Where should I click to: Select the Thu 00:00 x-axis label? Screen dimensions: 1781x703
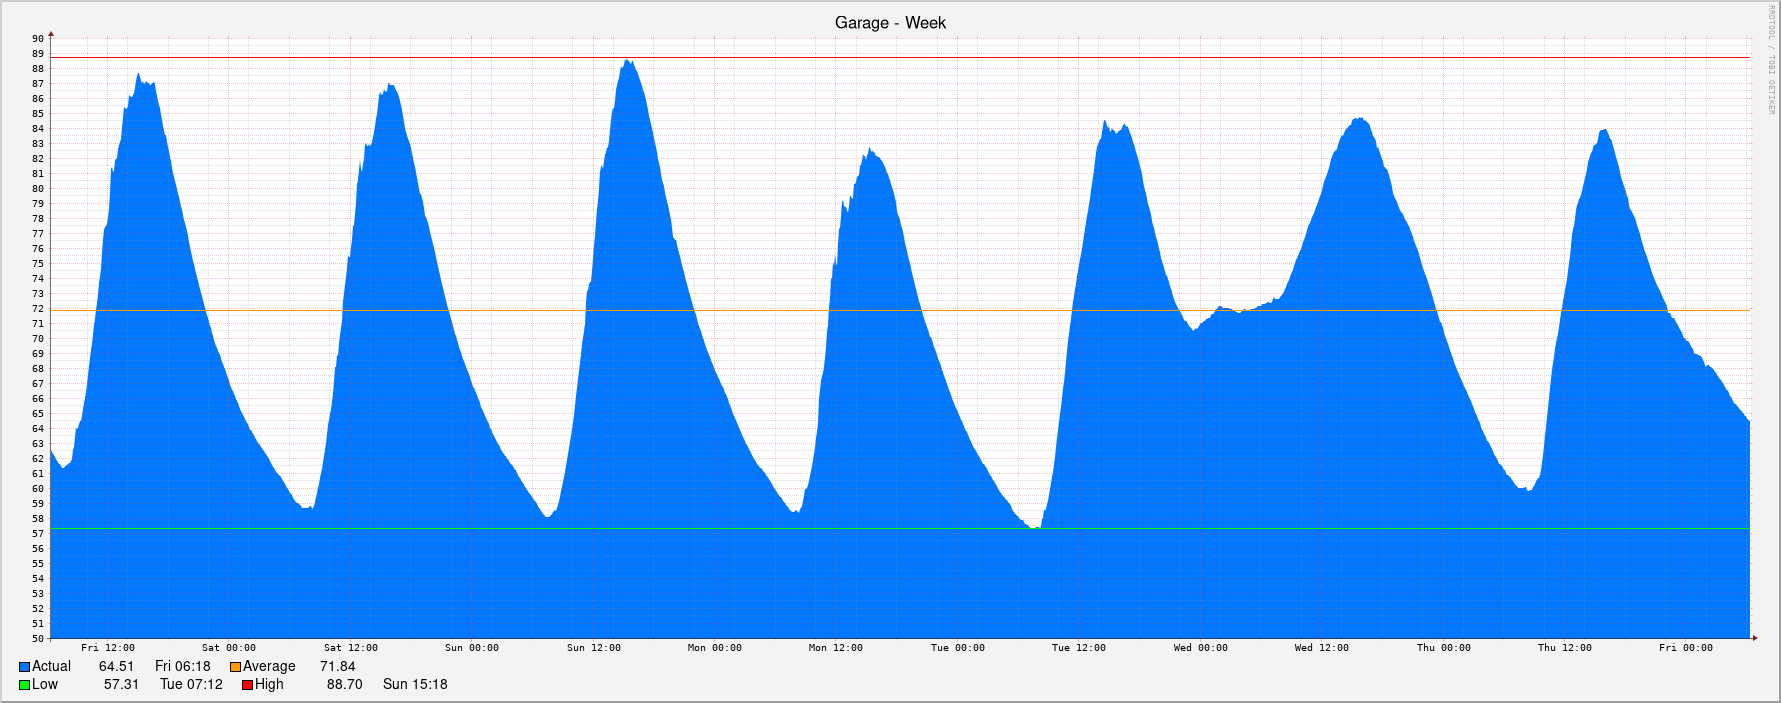tap(1443, 648)
